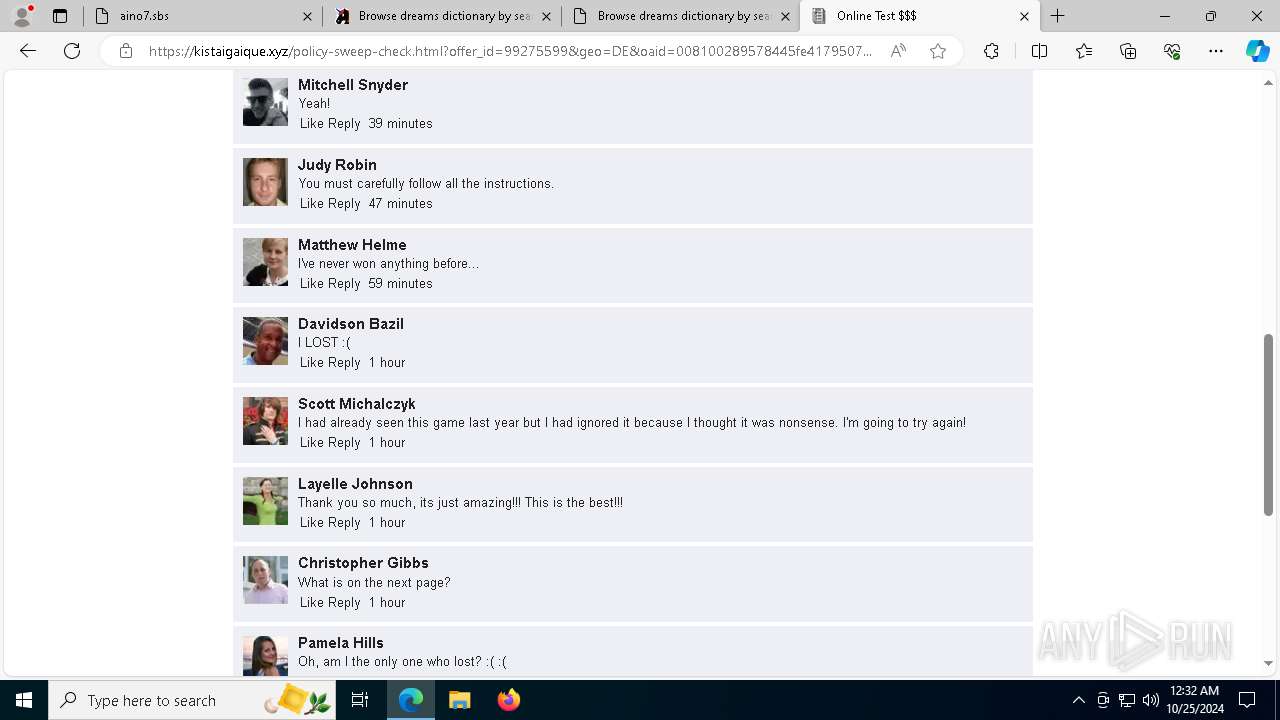1280x720 pixels.
Task: Add page to favorites star icon
Action: click(x=938, y=51)
